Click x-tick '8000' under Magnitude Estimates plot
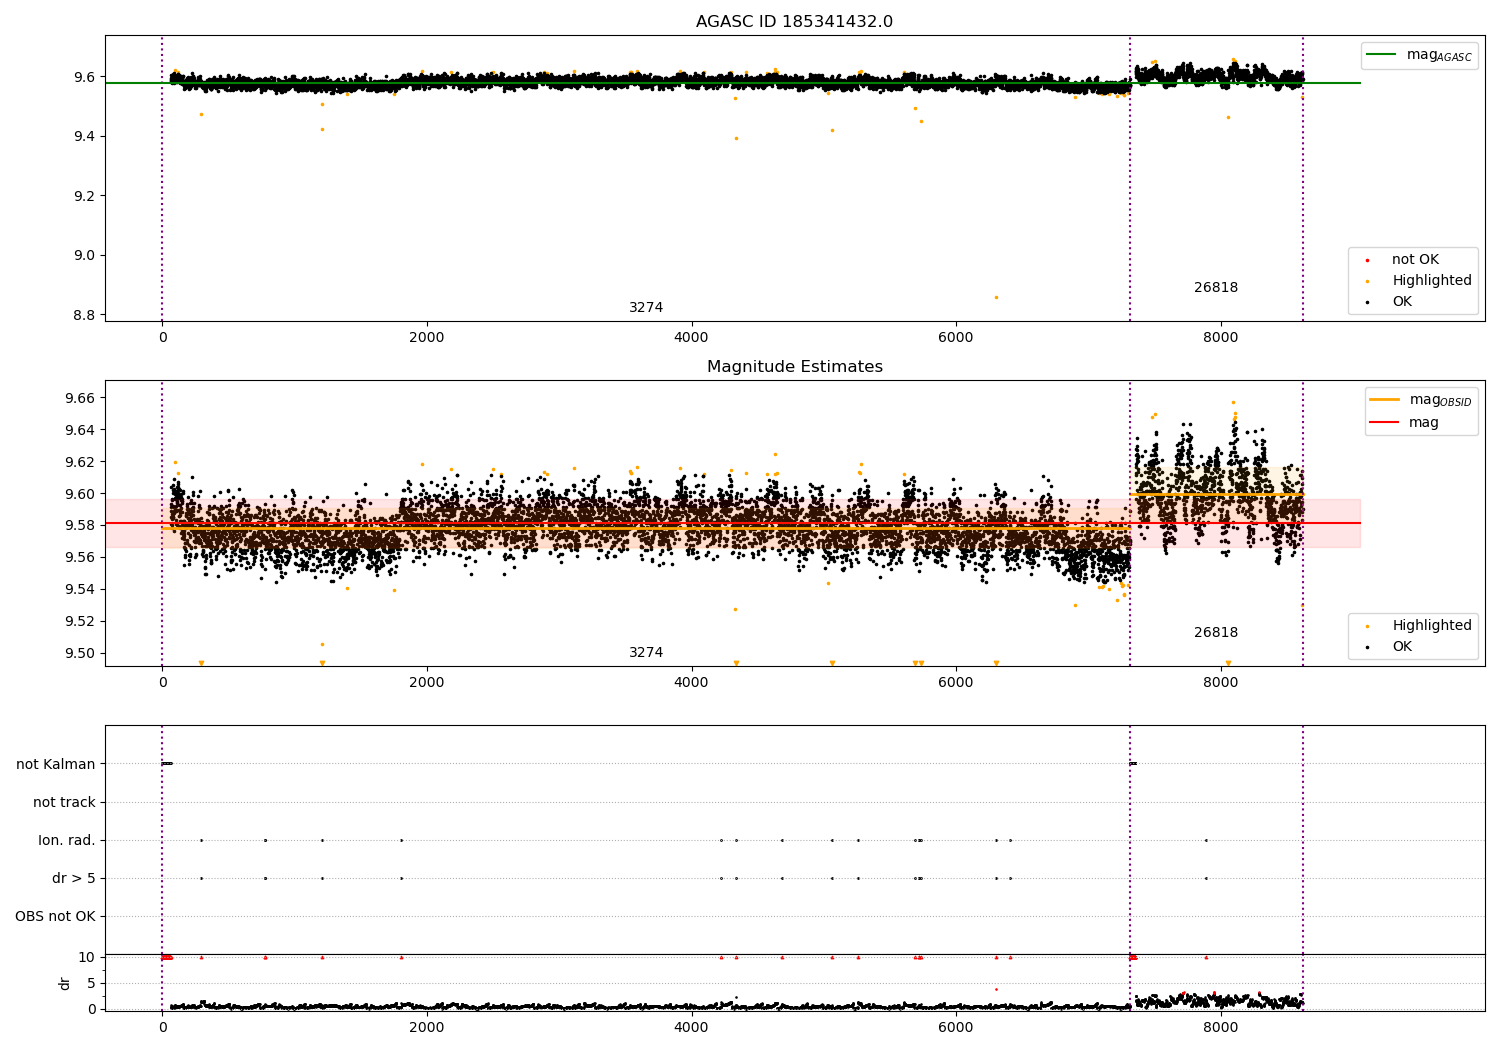This screenshot has height=1050, width=1500. click(x=1221, y=683)
